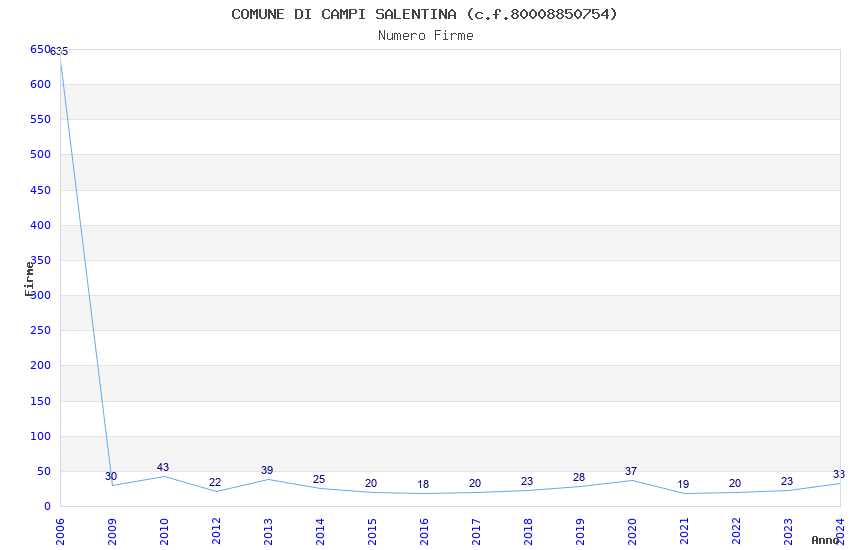Click the data label 20 above 2017
This screenshot has height=550, width=850.
tap(475, 483)
